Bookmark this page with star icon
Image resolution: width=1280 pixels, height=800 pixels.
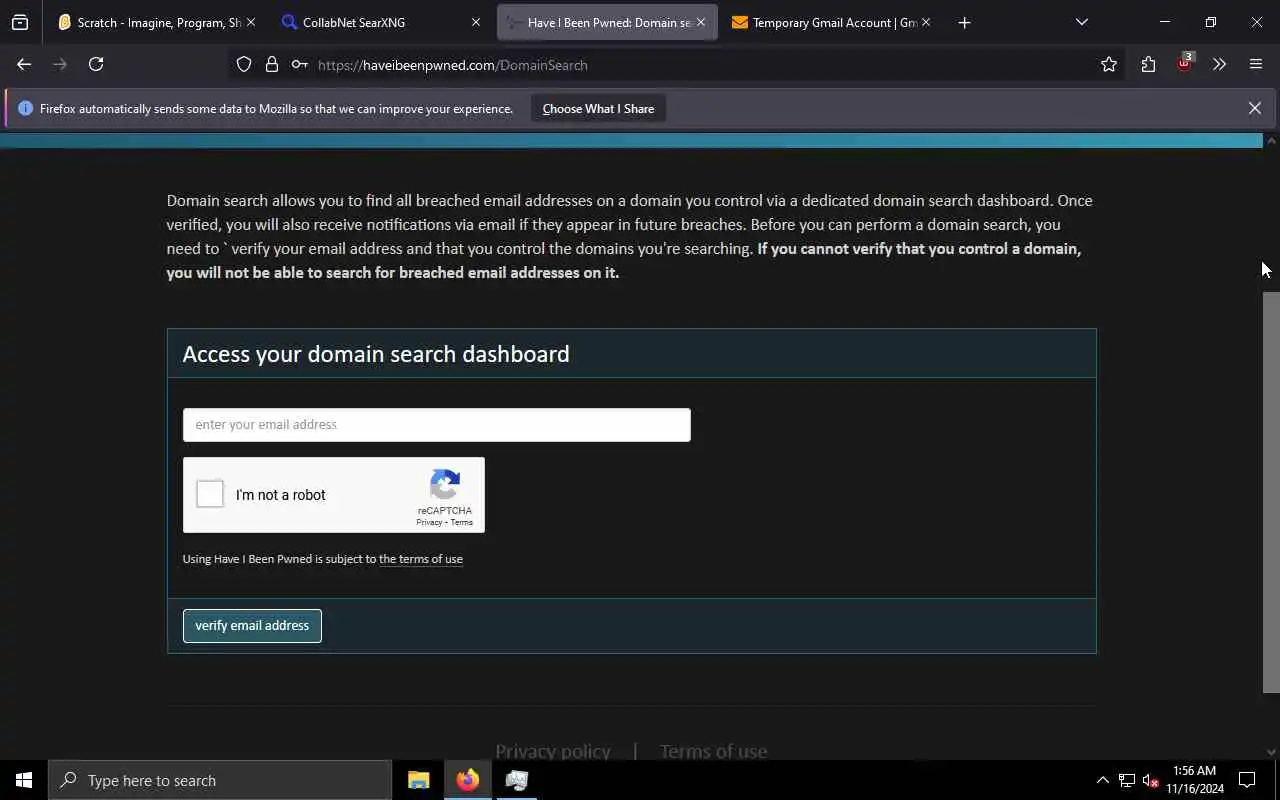[1108, 65]
